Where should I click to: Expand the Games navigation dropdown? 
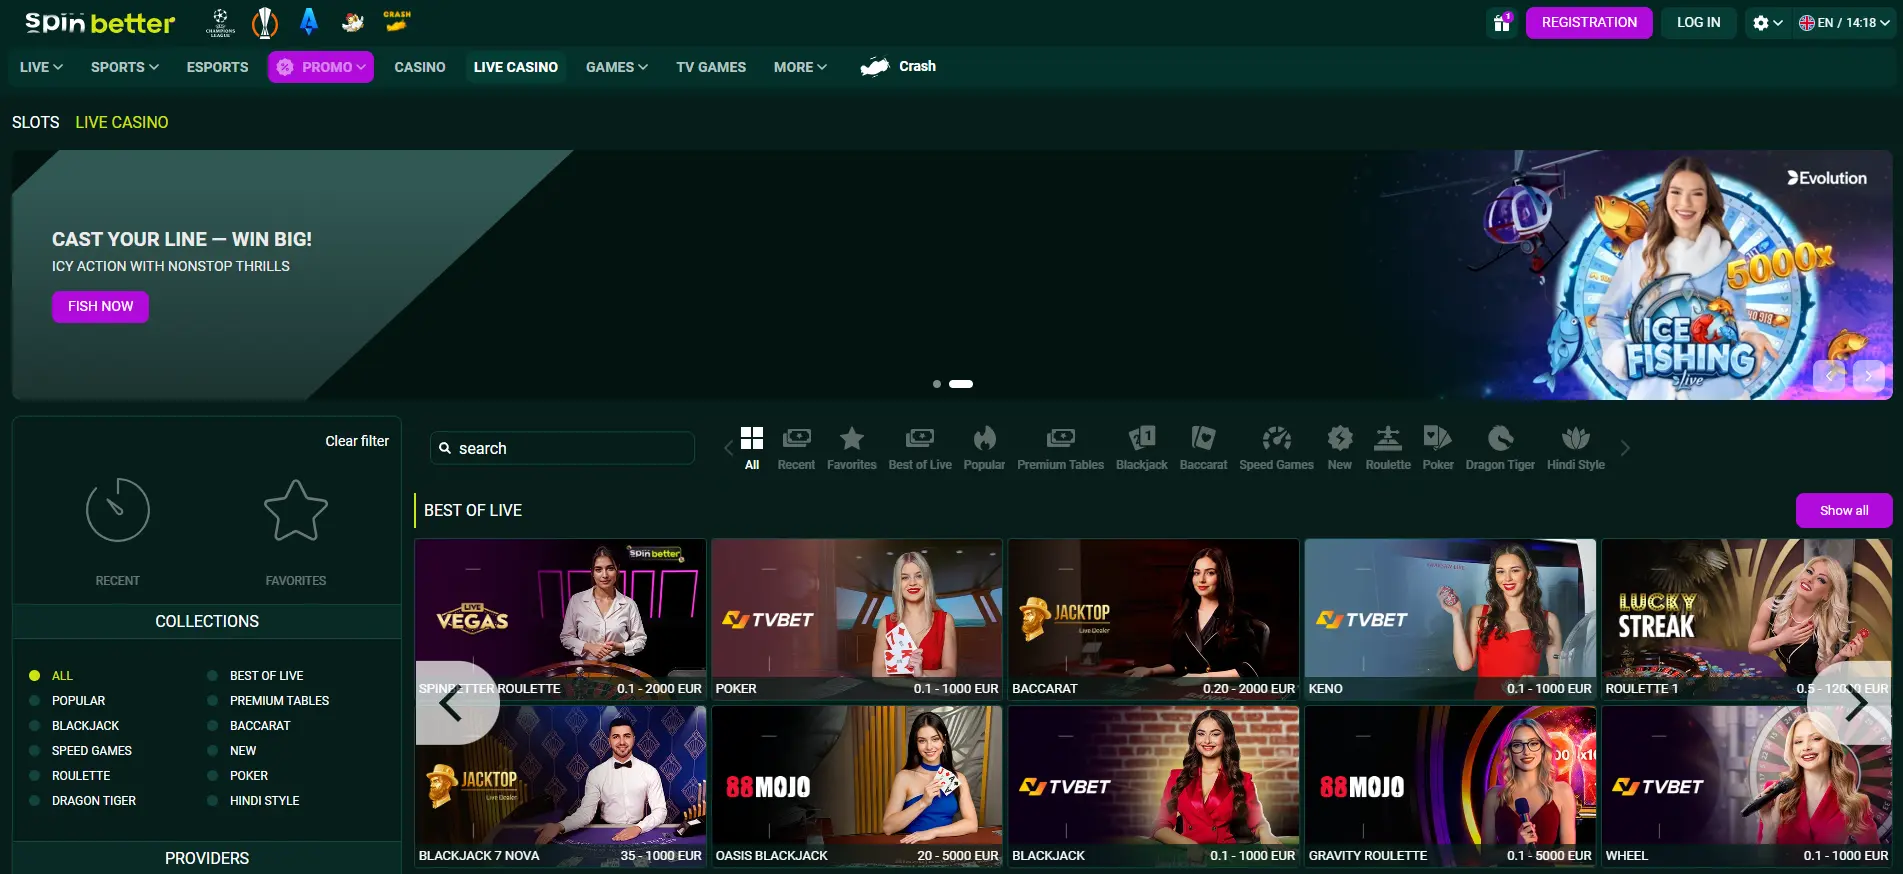[616, 67]
